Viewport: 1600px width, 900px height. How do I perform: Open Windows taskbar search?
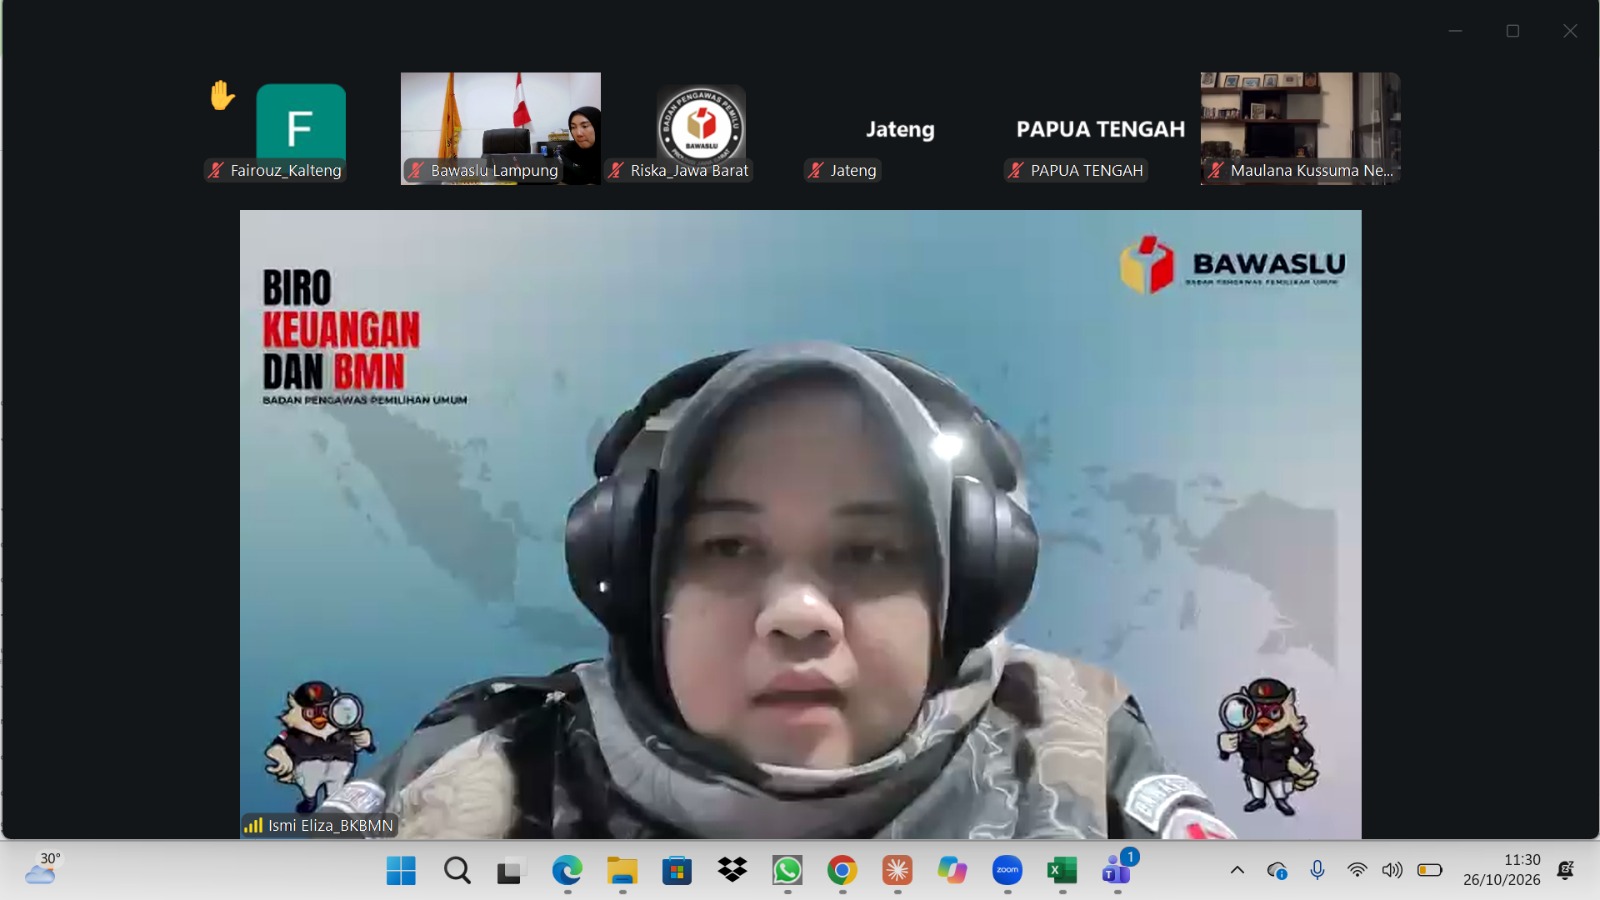[457, 871]
